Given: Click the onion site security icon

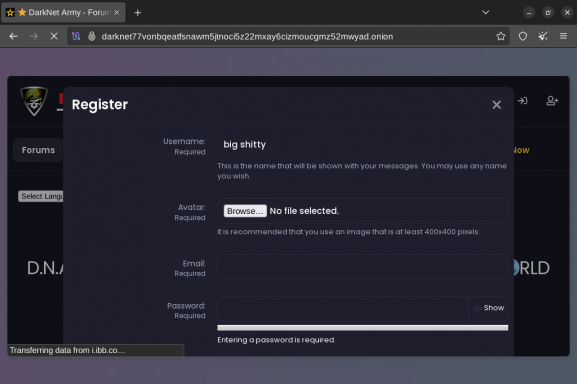Looking at the screenshot, I should 92,36.
